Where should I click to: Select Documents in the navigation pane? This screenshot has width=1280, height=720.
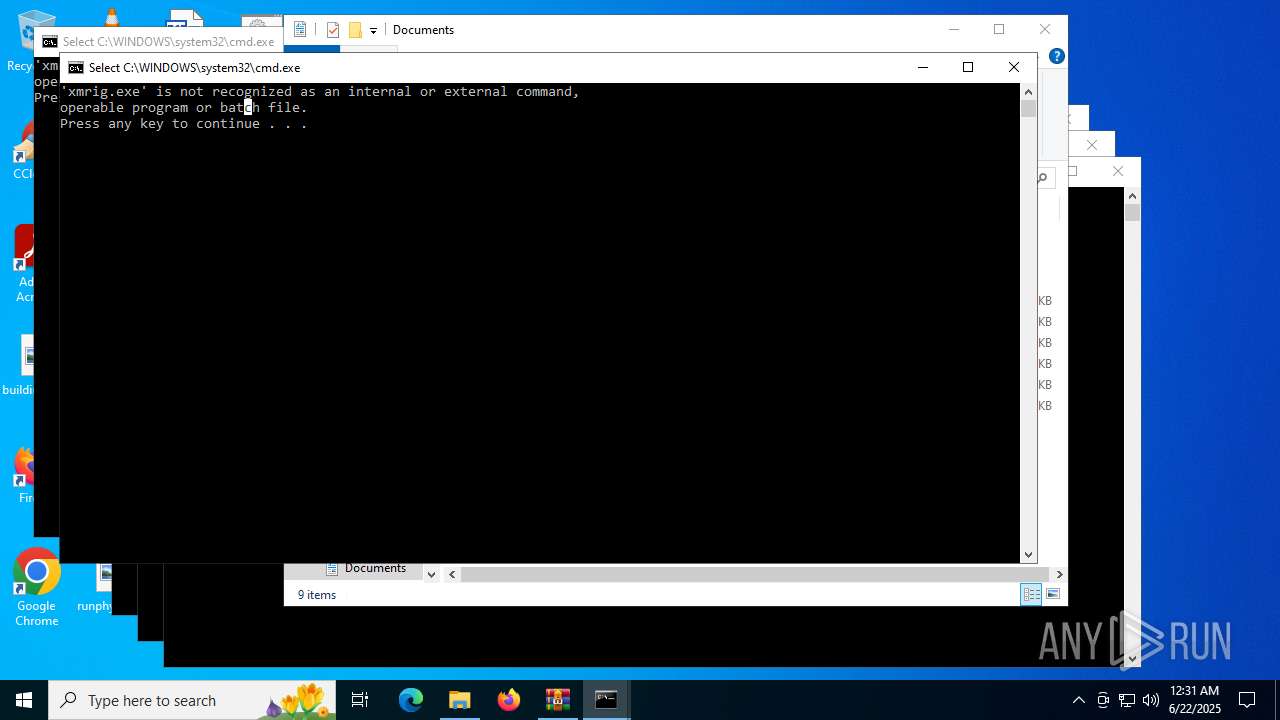(x=375, y=568)
